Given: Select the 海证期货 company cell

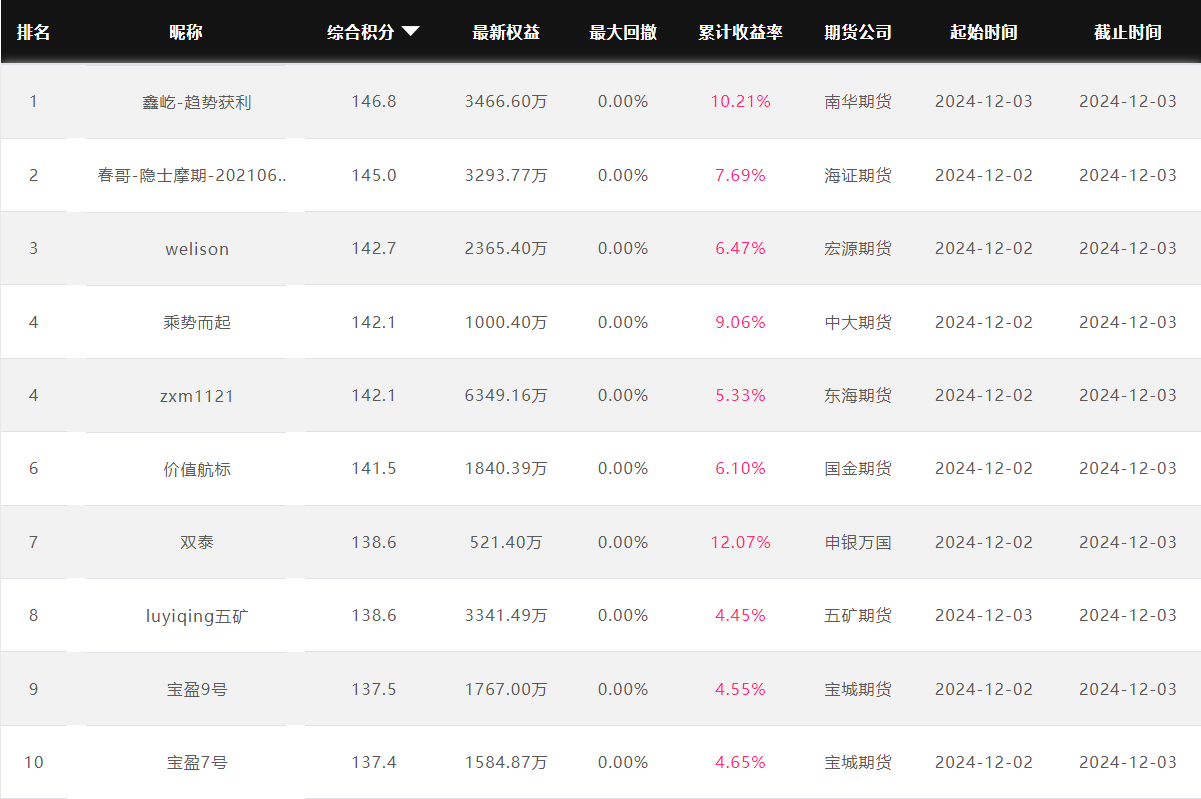Looking at the screenshot, I should 858,175.
